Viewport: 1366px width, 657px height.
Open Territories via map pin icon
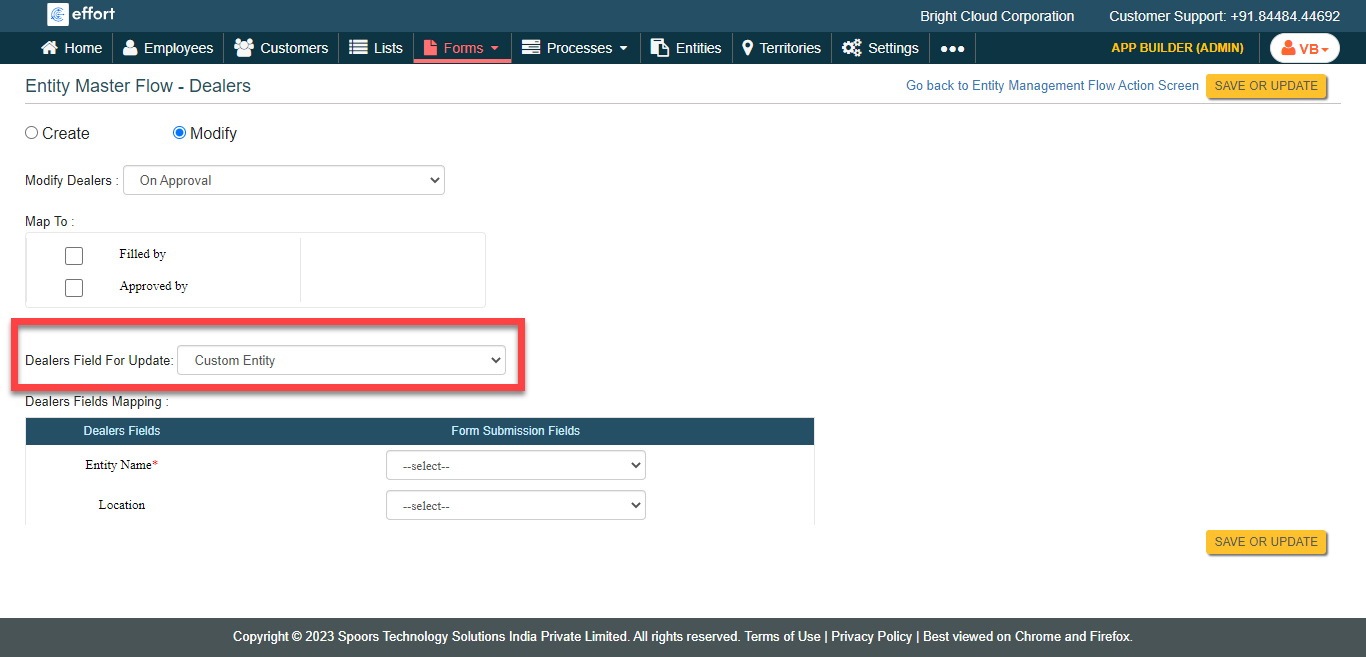pyautogui.click(x=747, y=48)
